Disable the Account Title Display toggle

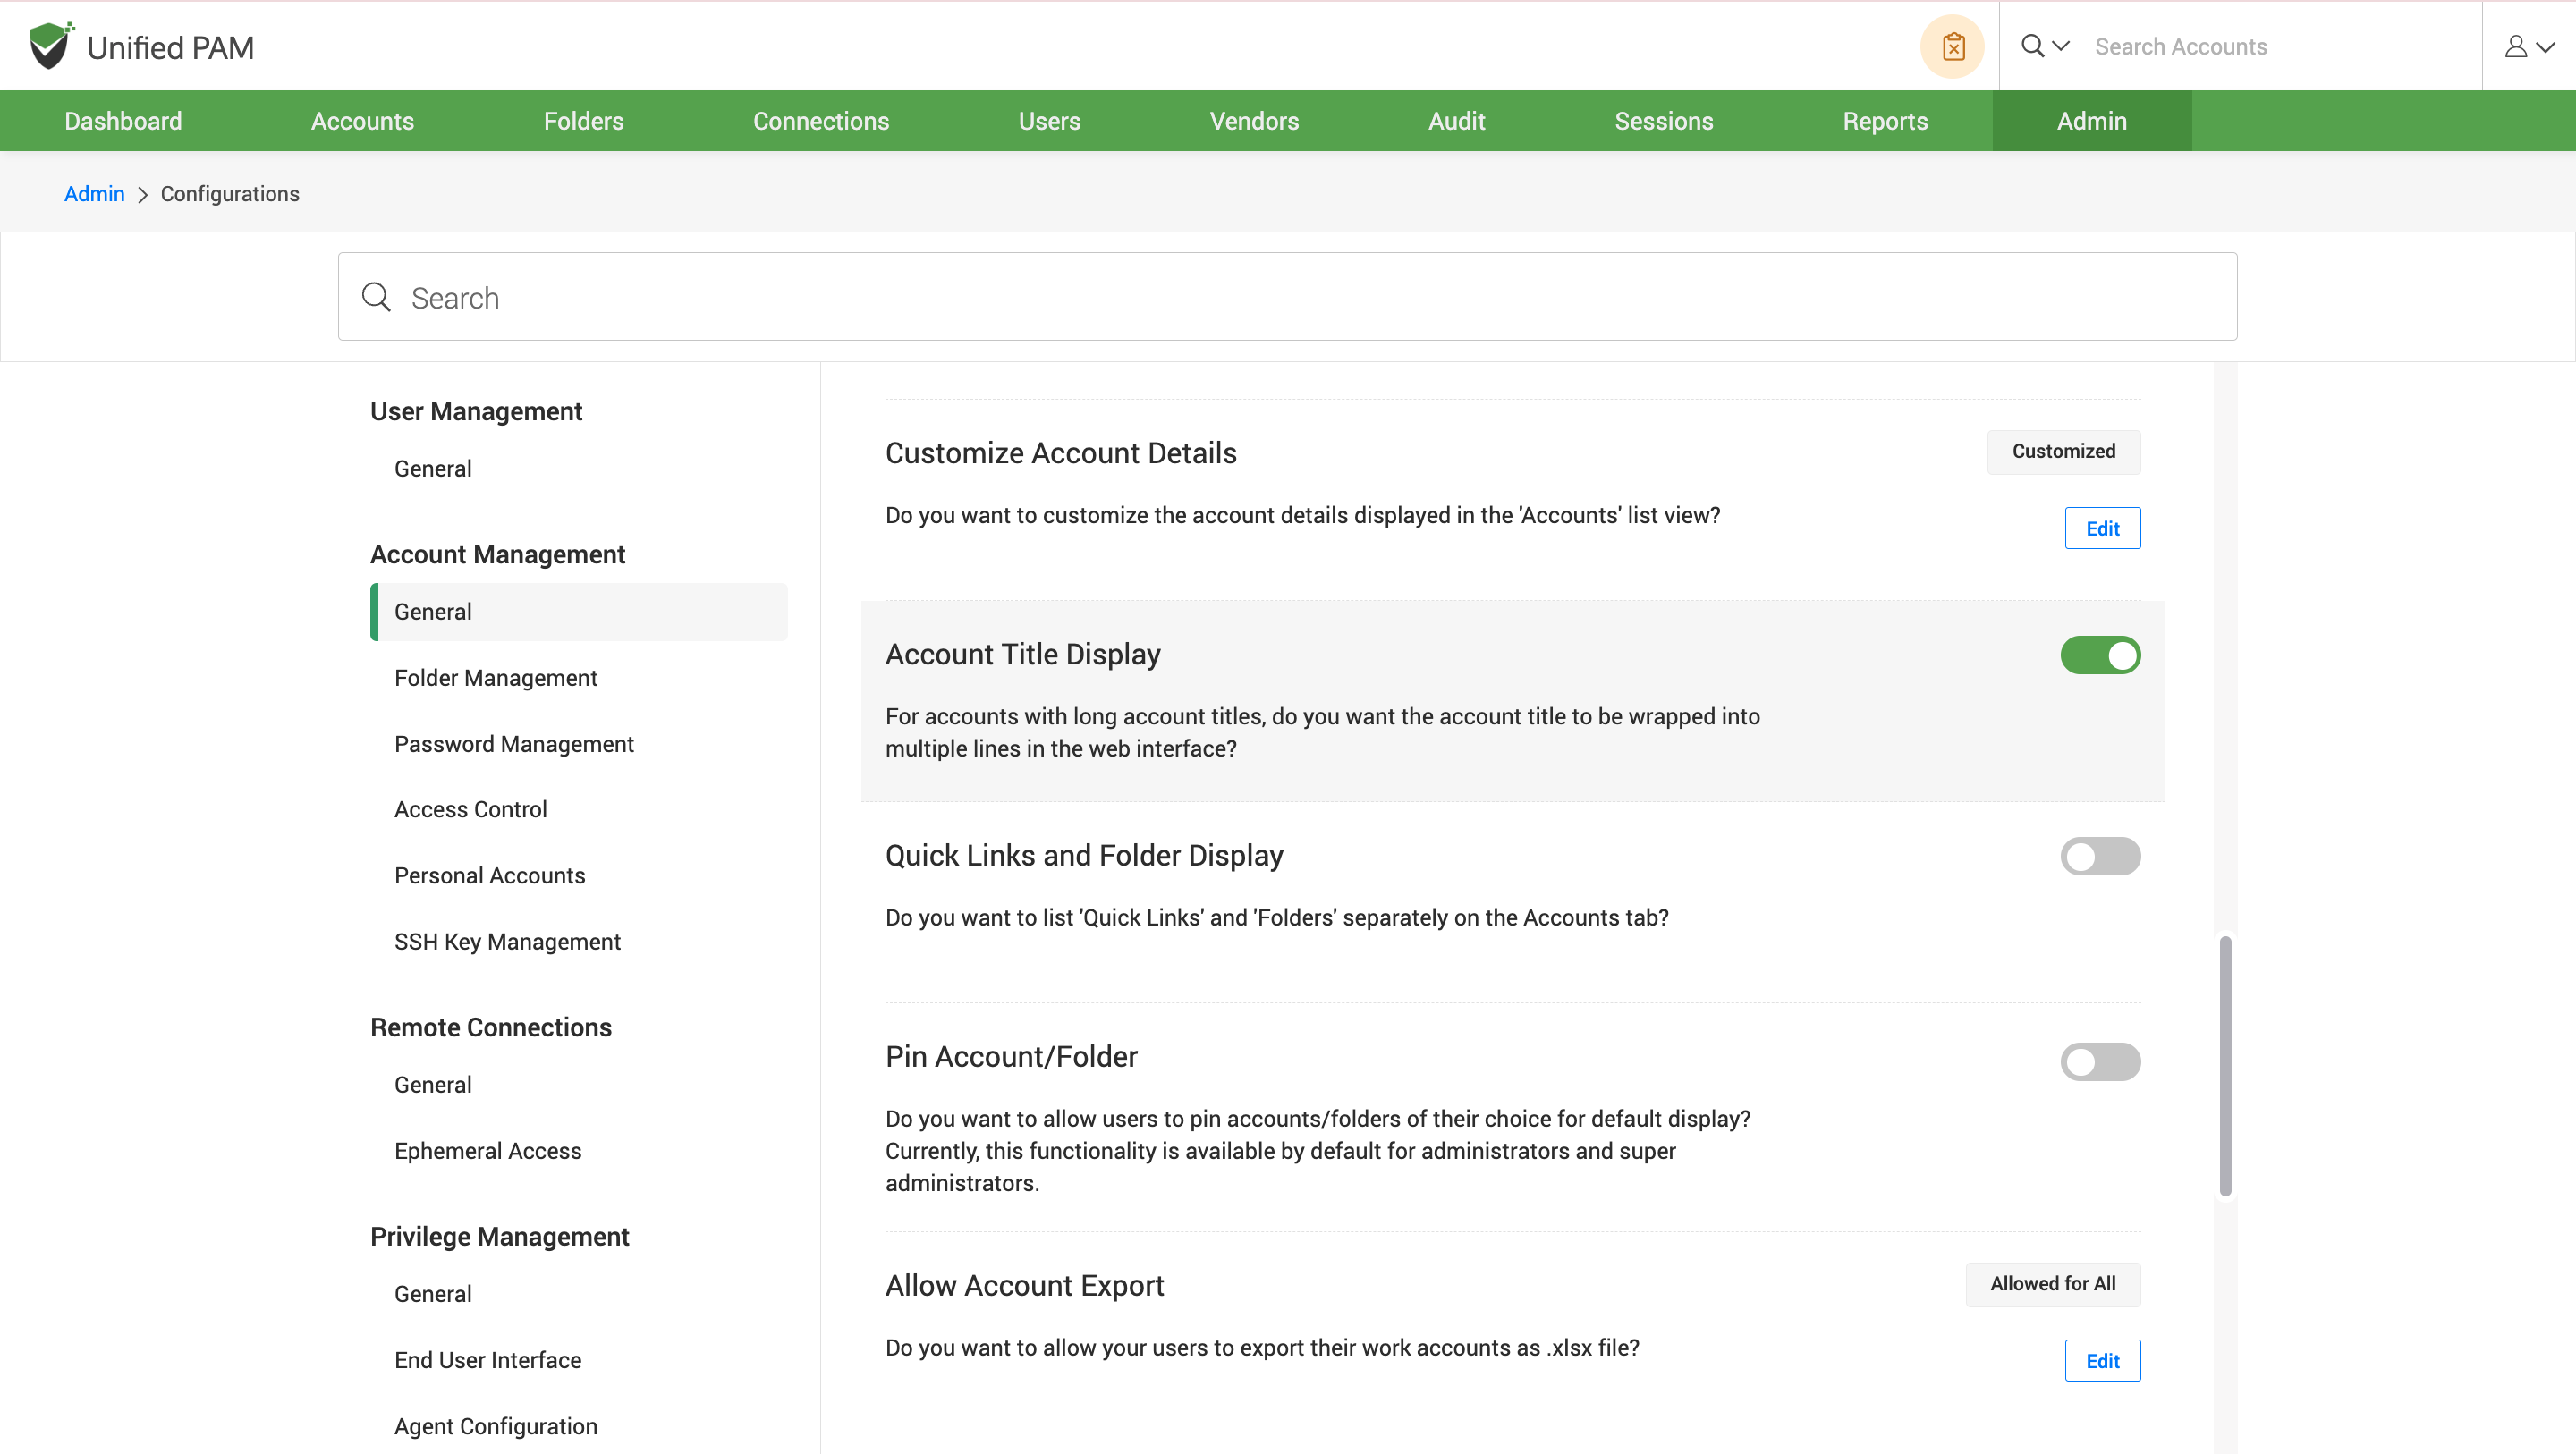click(2100, 655)
